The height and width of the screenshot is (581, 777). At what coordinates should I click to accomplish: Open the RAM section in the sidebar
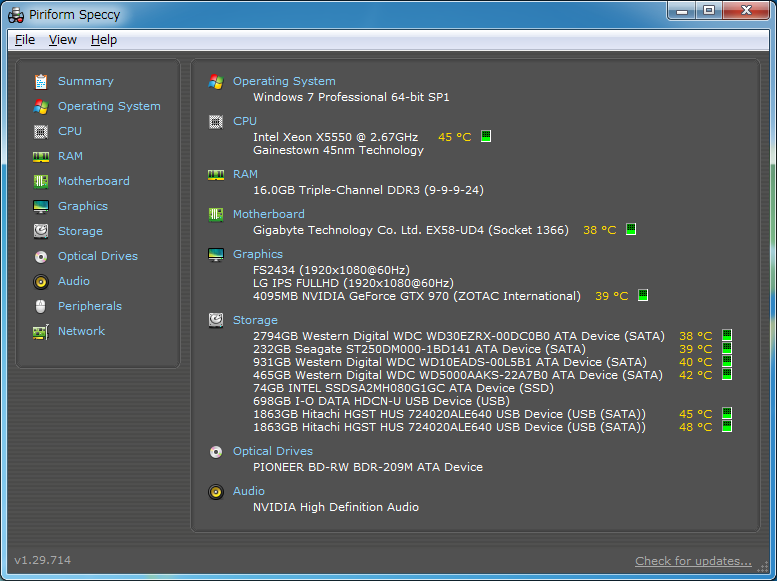pyautogui.click(x=70, y=156)
